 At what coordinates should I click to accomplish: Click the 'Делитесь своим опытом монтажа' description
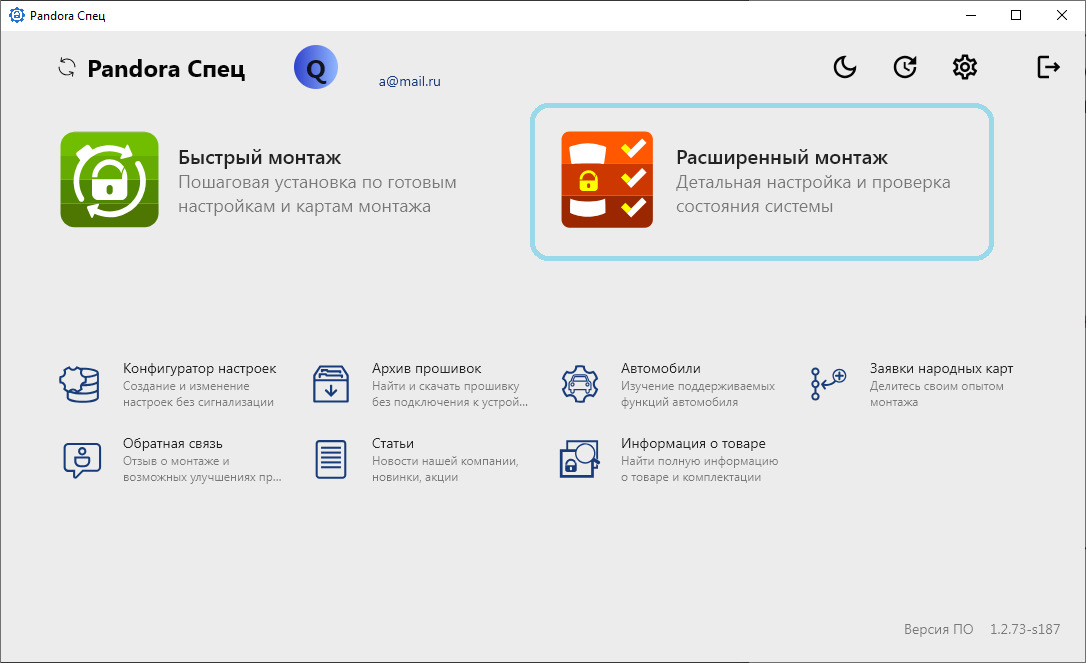click(x=936, y=394)
